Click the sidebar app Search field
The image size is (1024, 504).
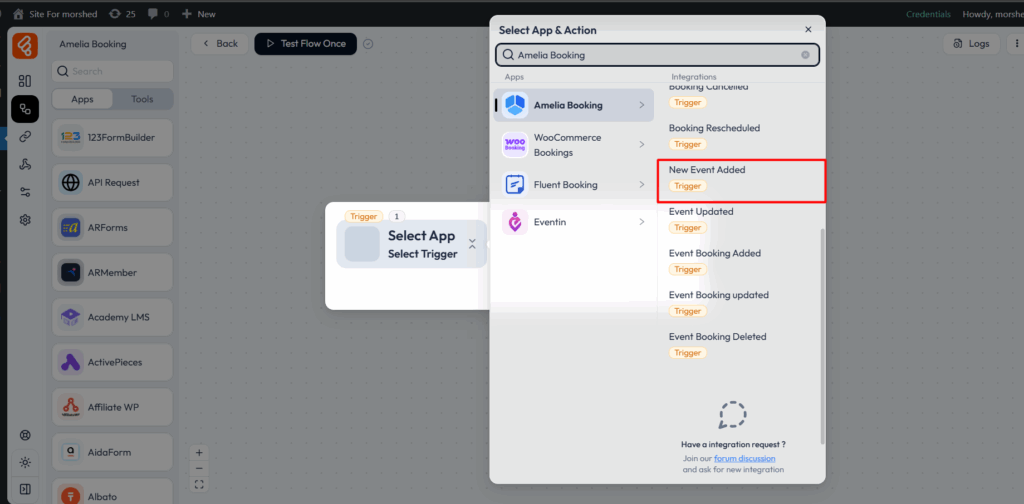pos(112,71)
